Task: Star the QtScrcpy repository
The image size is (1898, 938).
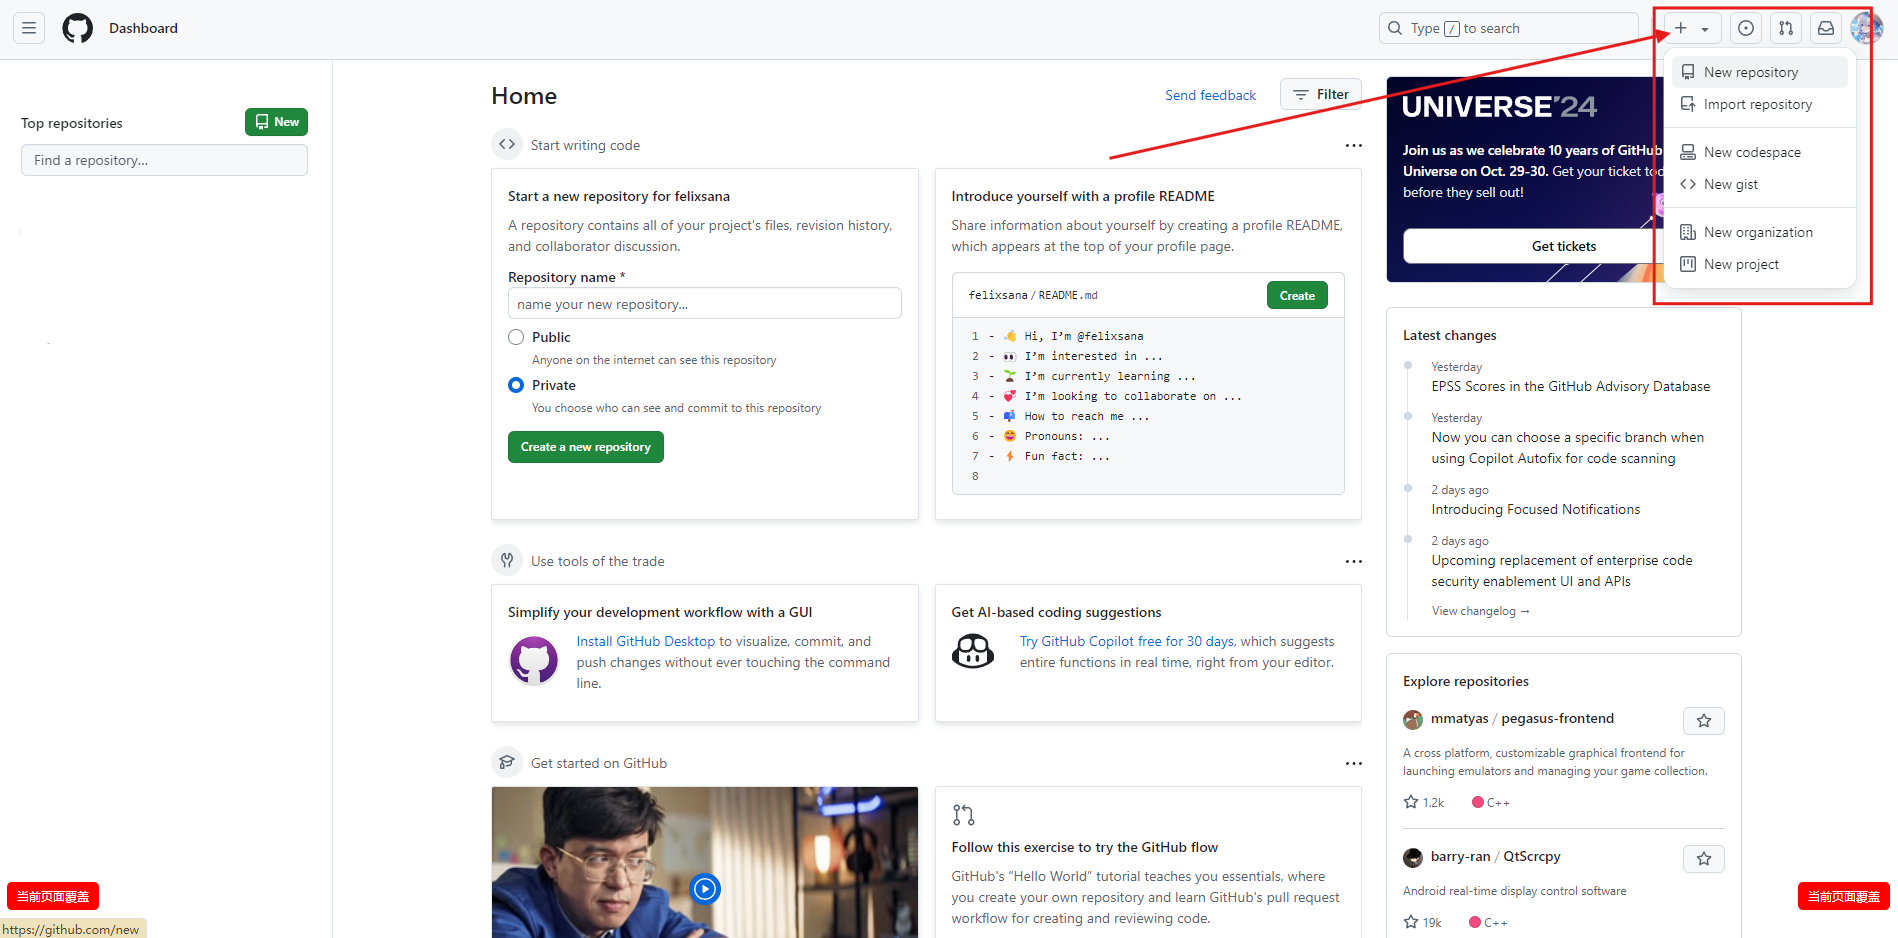Action: coord(1704,858)
